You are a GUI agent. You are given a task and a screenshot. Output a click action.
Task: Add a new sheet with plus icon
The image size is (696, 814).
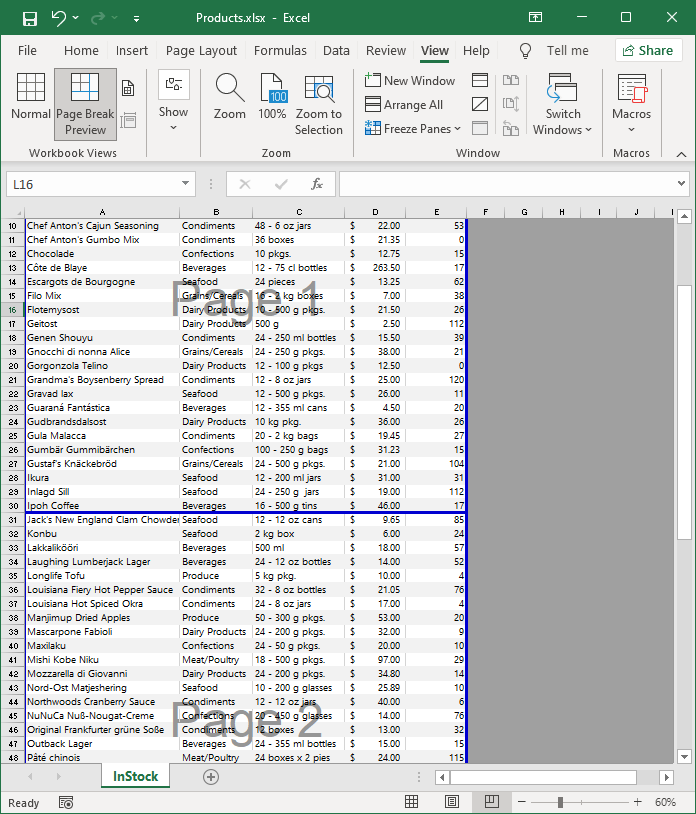(211, 777)
